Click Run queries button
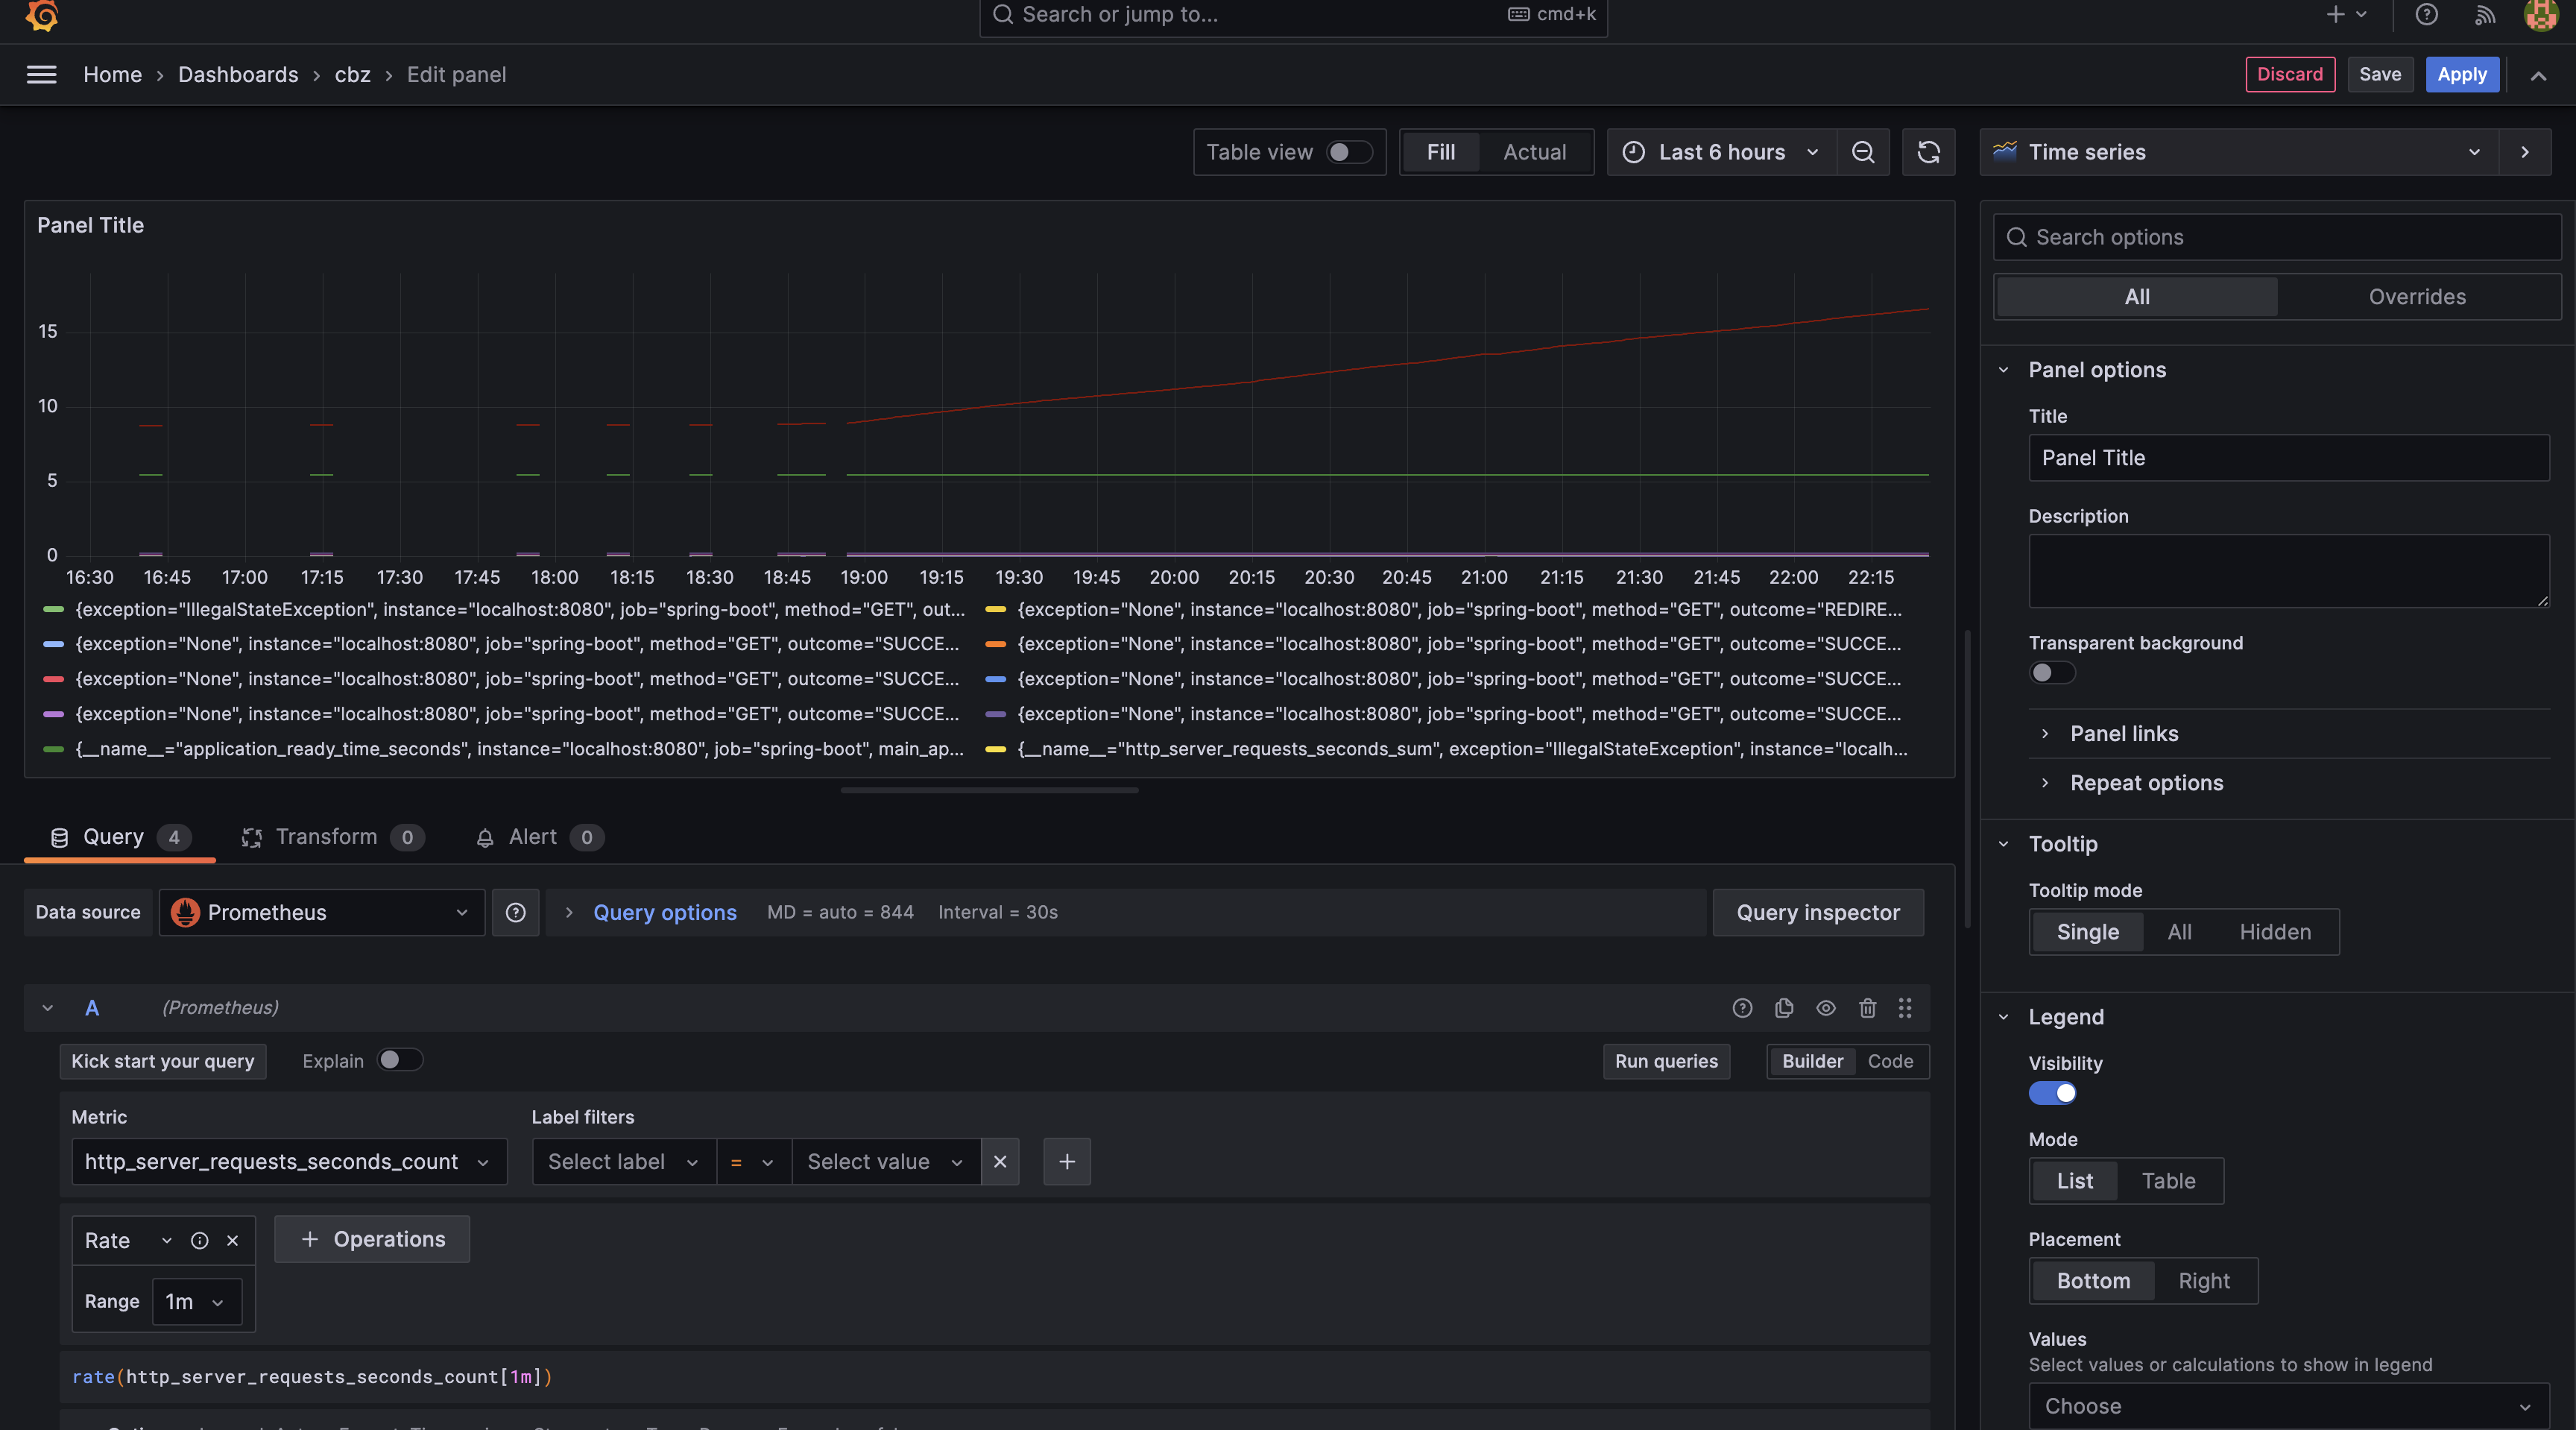 tap(1666, 1061)
